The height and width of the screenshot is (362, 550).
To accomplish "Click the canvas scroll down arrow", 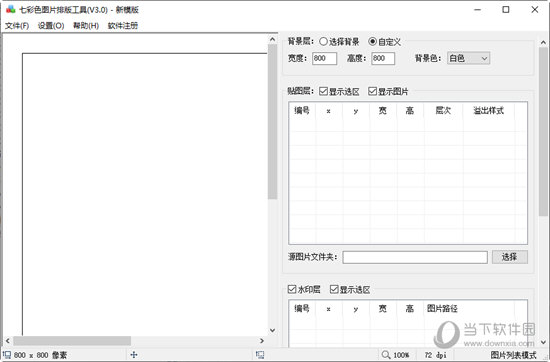I will tap(273, 330).
